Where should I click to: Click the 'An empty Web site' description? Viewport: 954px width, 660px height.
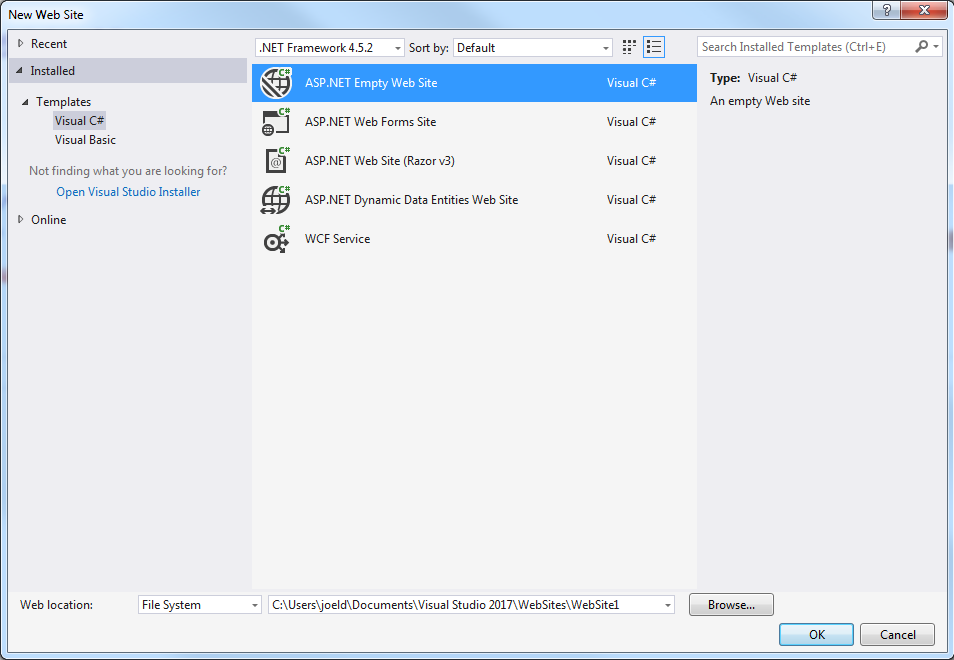point(760,101)
